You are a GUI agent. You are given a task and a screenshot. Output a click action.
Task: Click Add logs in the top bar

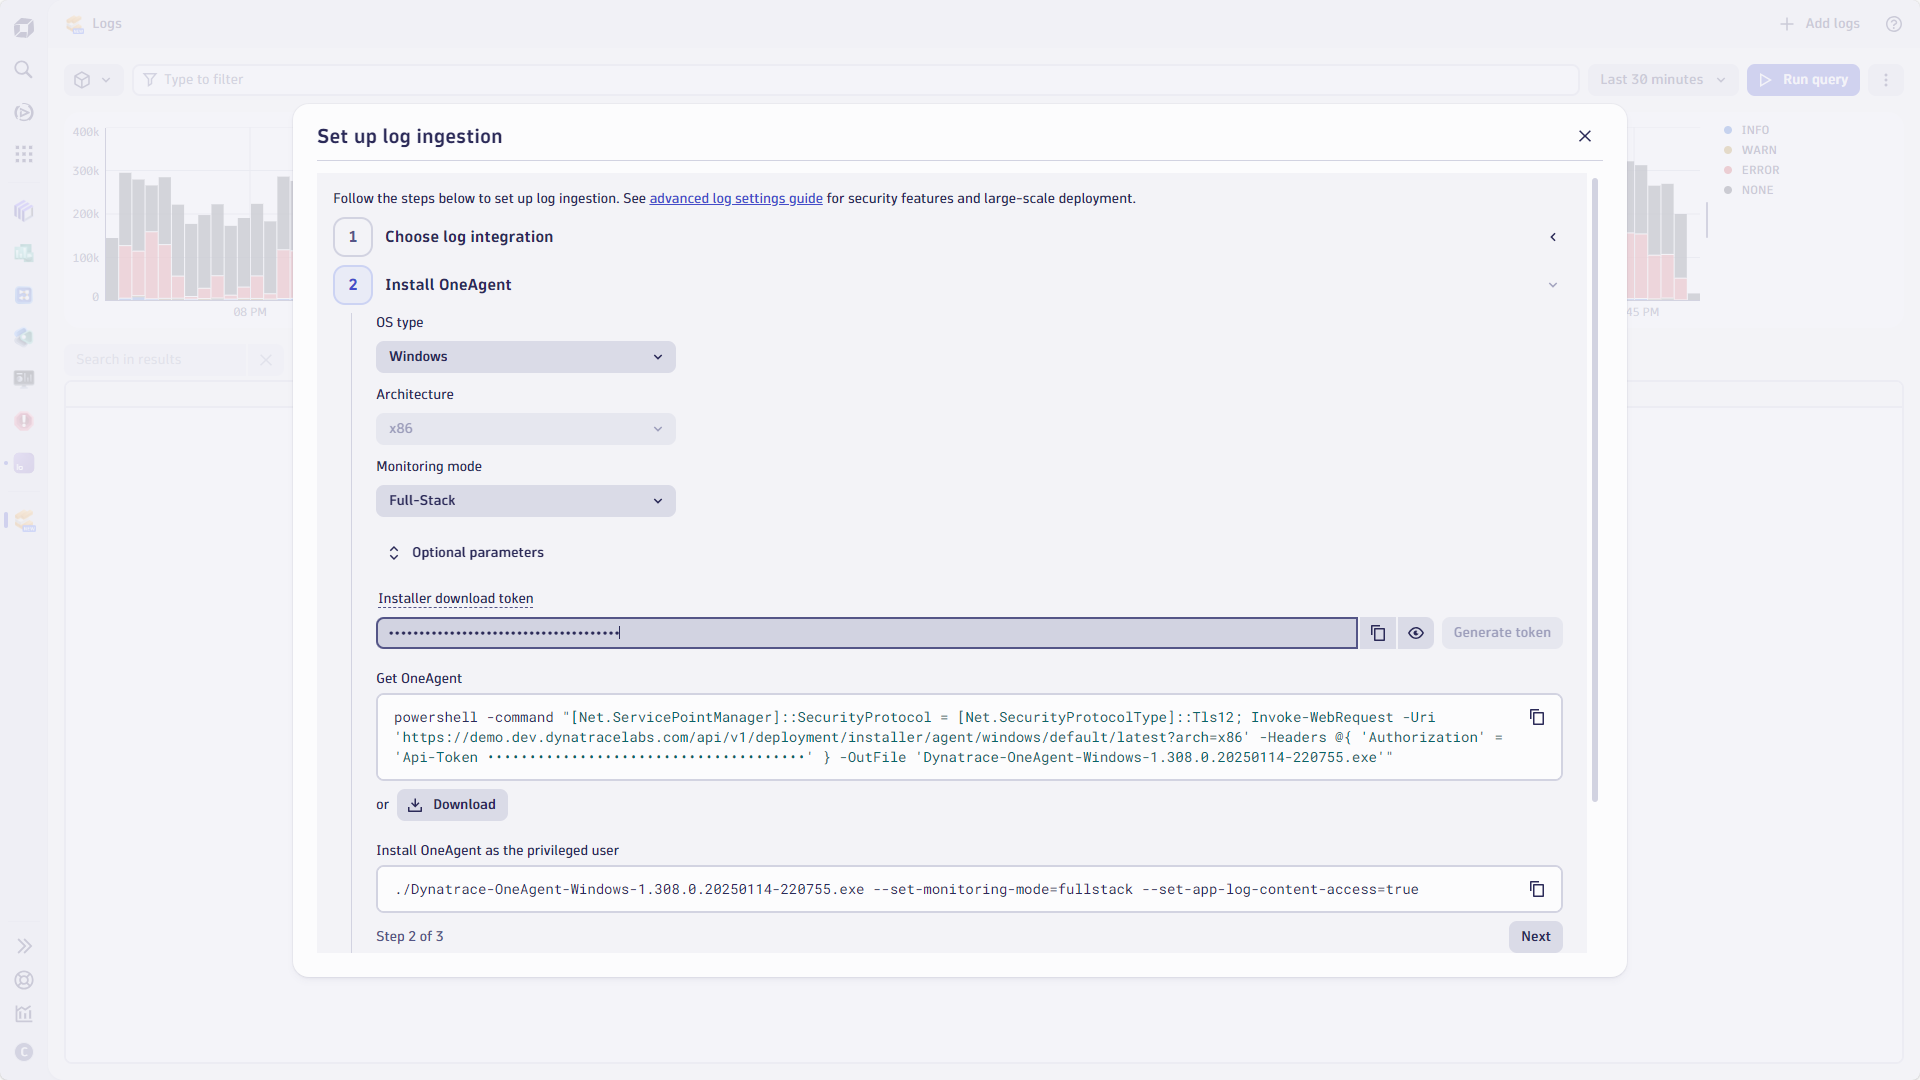click(x=1819, y=23)
